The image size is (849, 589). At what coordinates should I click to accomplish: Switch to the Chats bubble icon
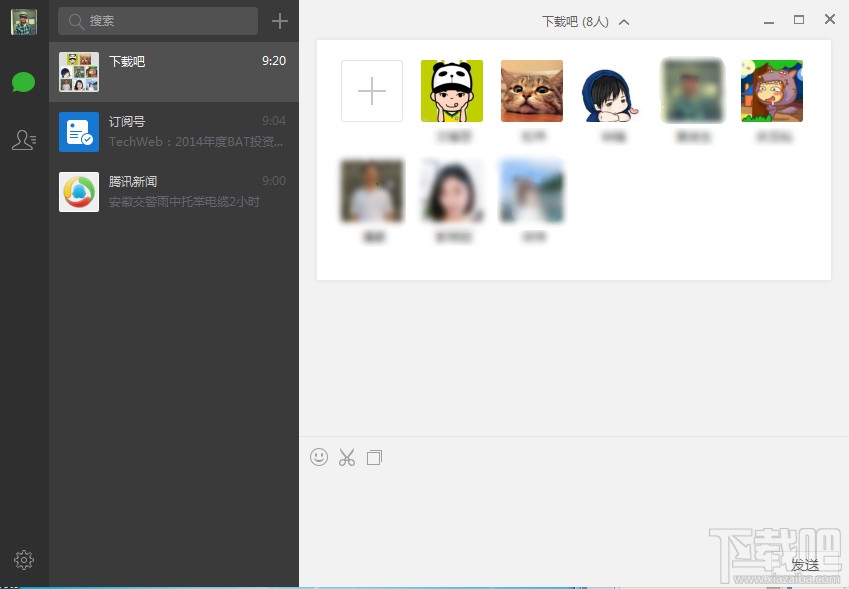24,81
